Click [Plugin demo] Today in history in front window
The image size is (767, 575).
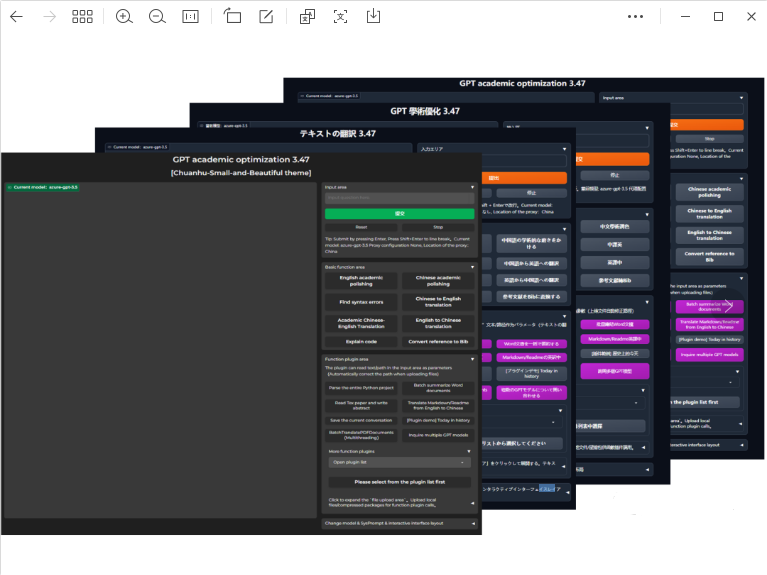438,420
